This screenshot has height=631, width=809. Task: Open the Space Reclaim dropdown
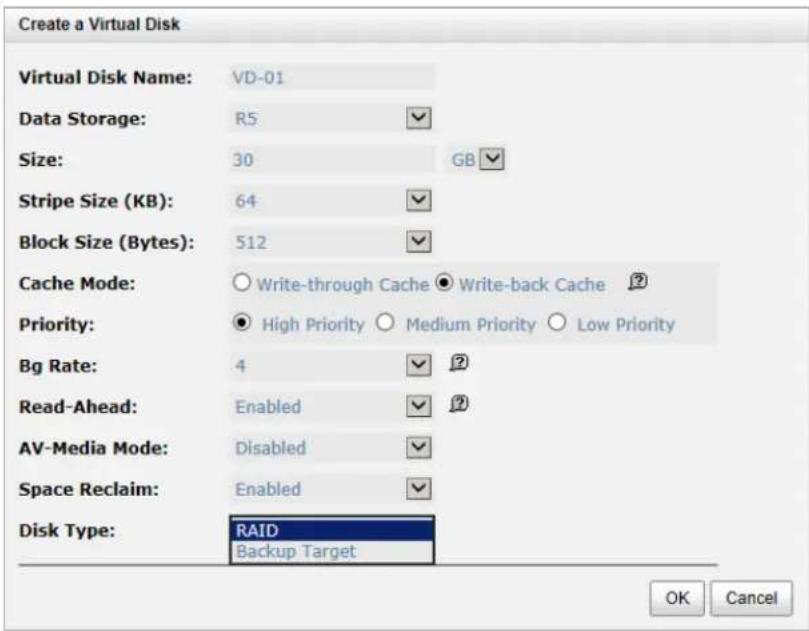pyautogui.click(x=418, y=489)
